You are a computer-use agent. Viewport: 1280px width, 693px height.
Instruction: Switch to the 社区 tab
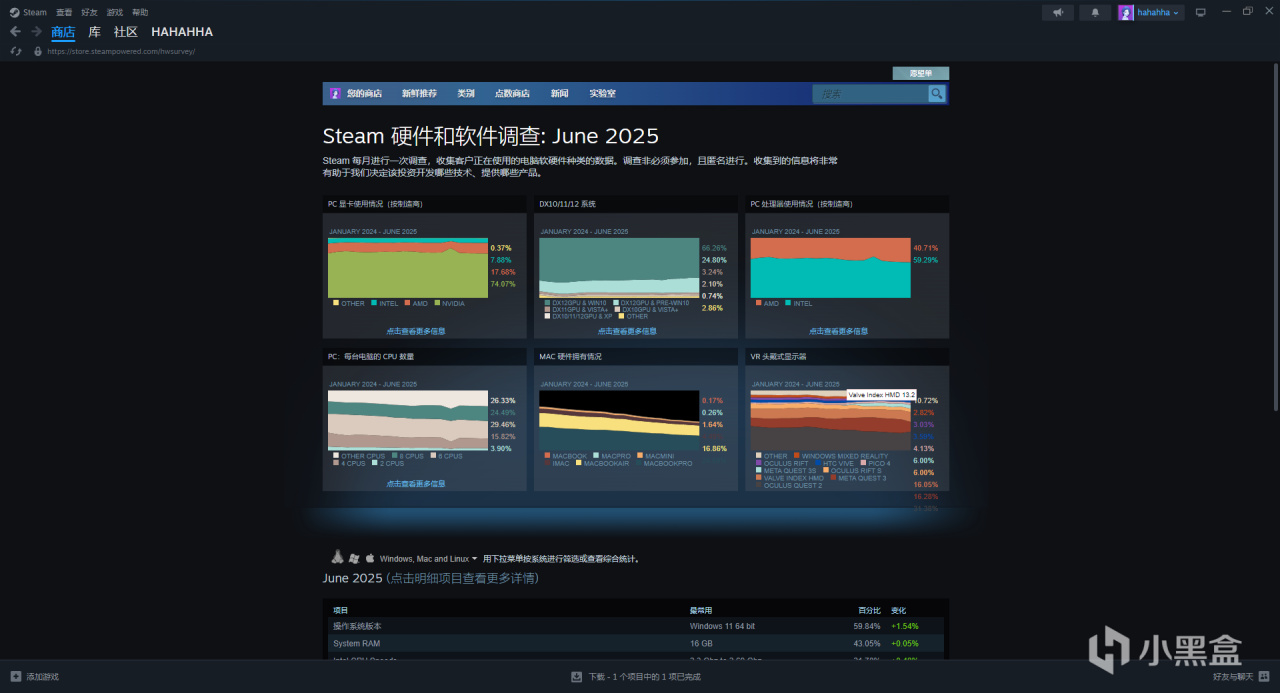126,32
